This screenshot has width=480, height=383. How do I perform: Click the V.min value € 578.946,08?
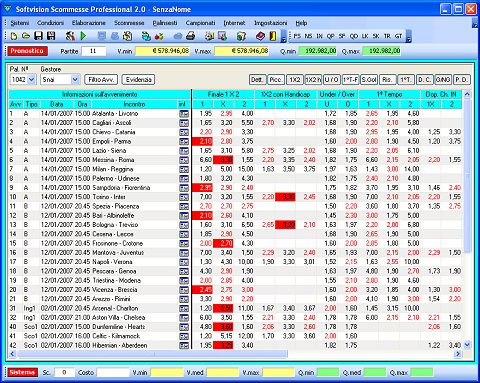[x=163, y=51]
